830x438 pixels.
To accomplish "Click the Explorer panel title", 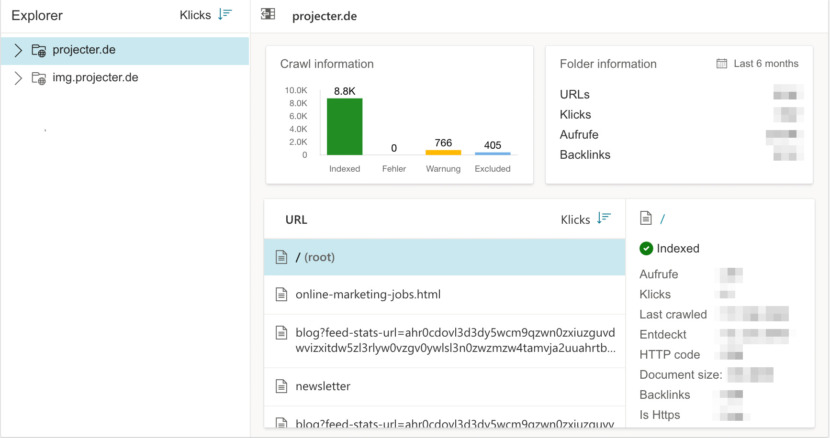I will coord(37,15).
